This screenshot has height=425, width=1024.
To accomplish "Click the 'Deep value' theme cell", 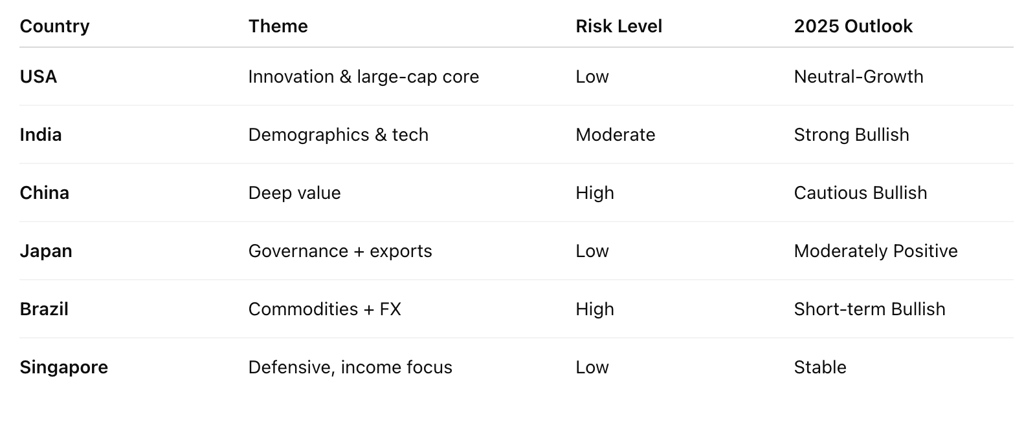I will (x=294, y=193).
